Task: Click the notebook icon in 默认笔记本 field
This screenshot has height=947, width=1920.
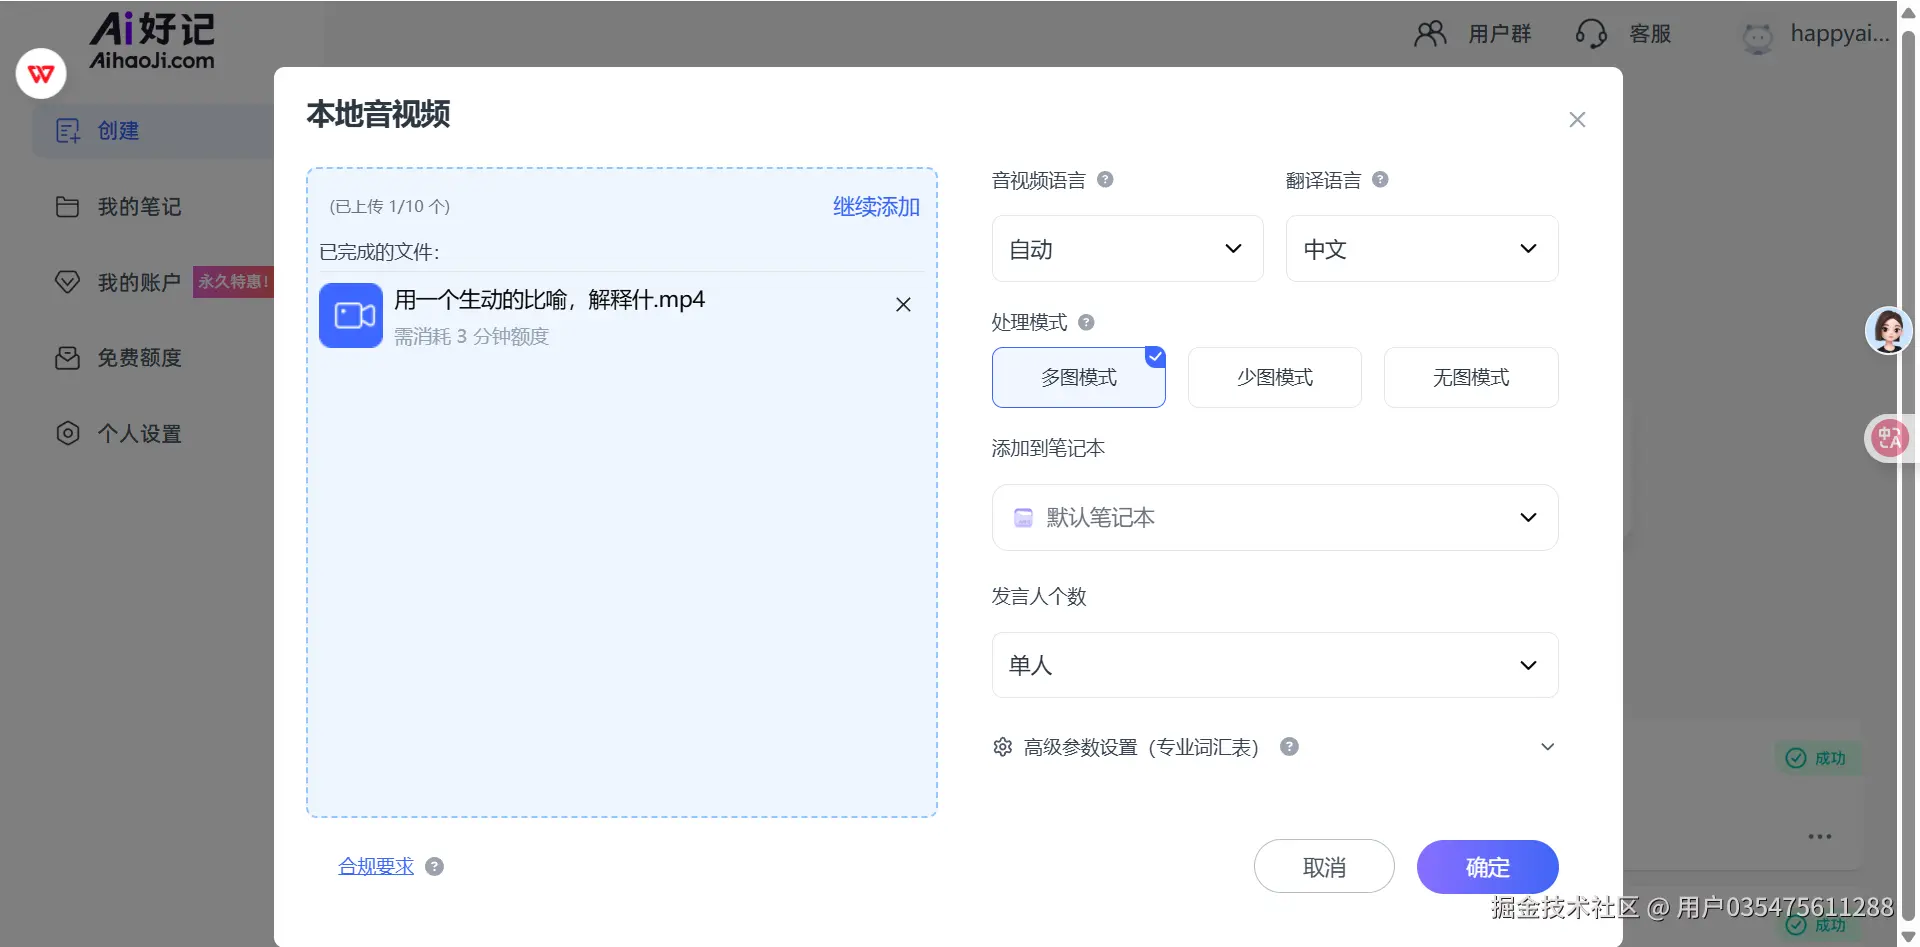Action: 1023,518
